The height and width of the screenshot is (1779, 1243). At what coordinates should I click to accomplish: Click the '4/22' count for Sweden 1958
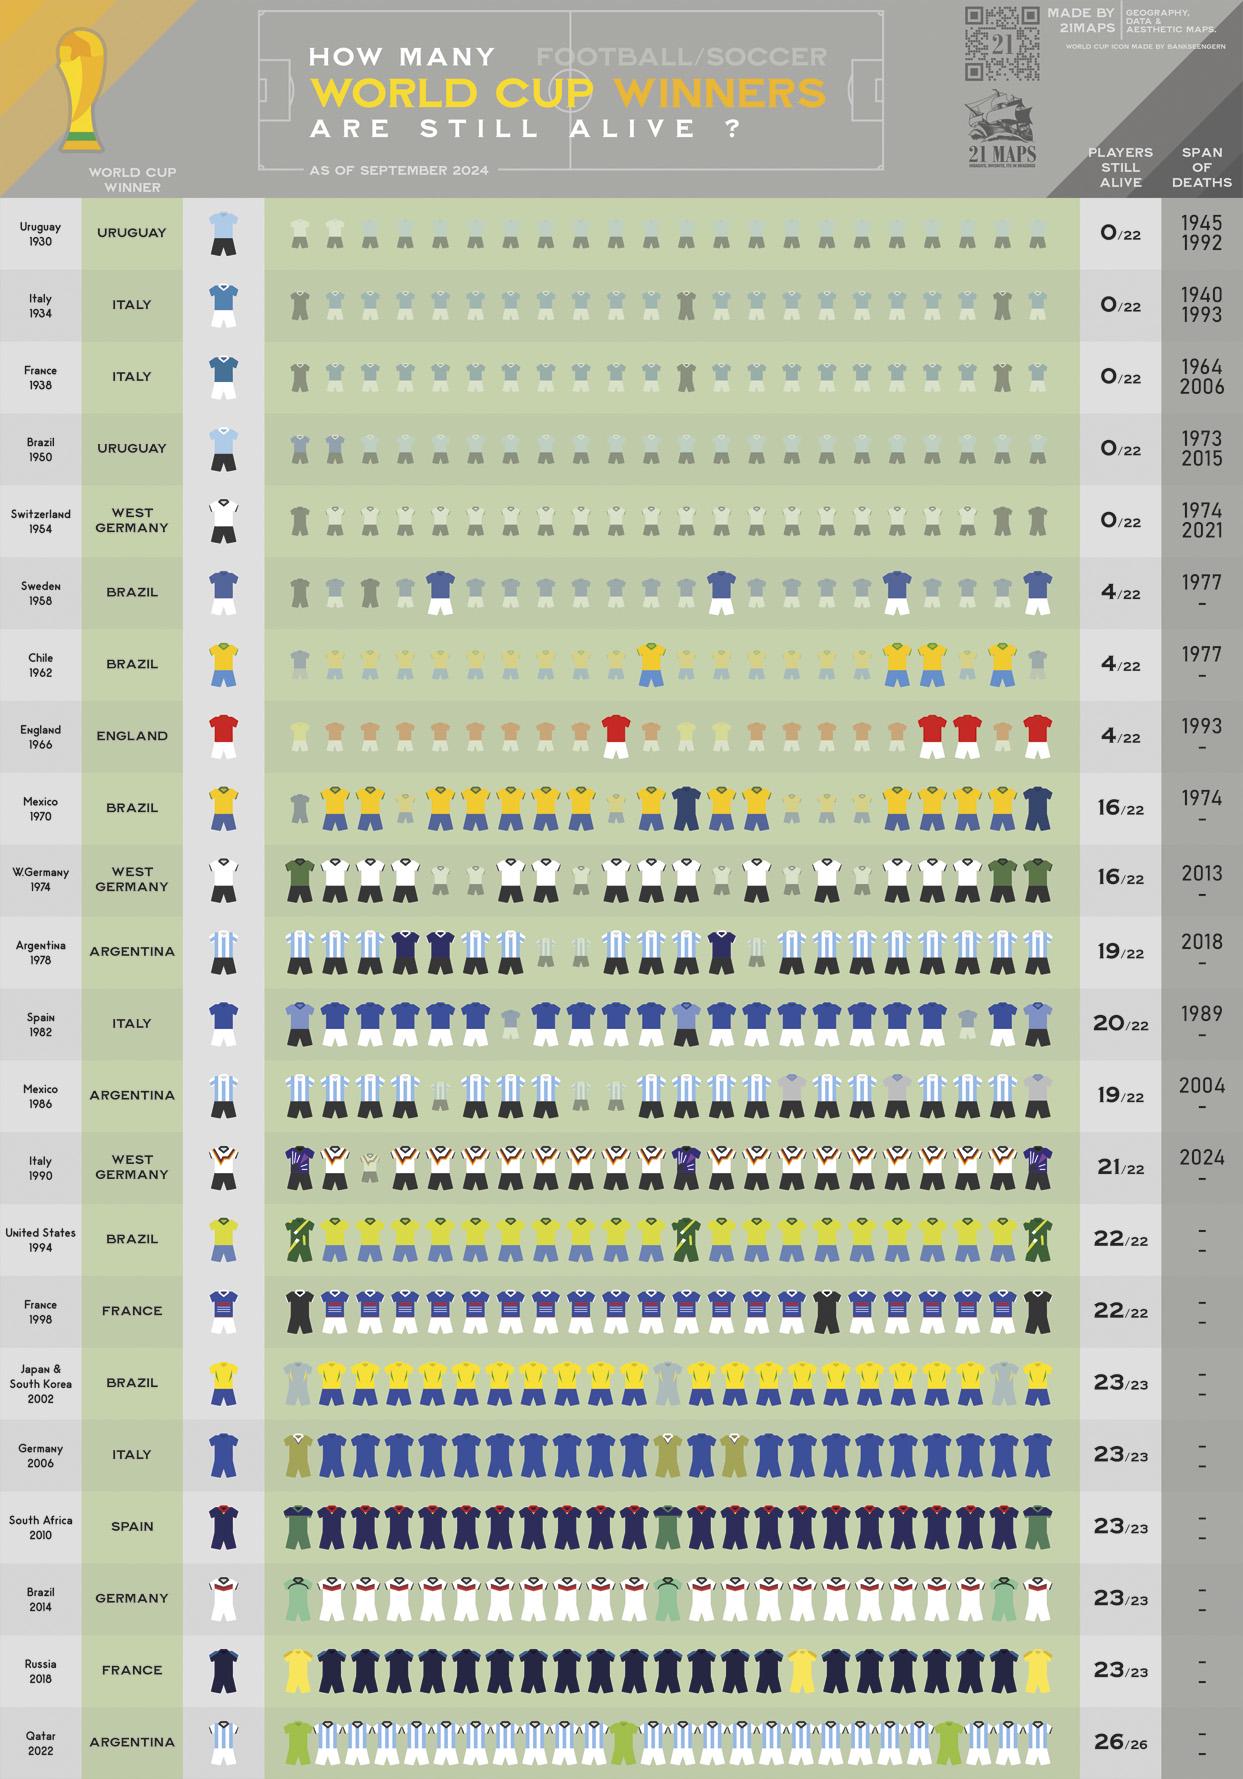1120,593
